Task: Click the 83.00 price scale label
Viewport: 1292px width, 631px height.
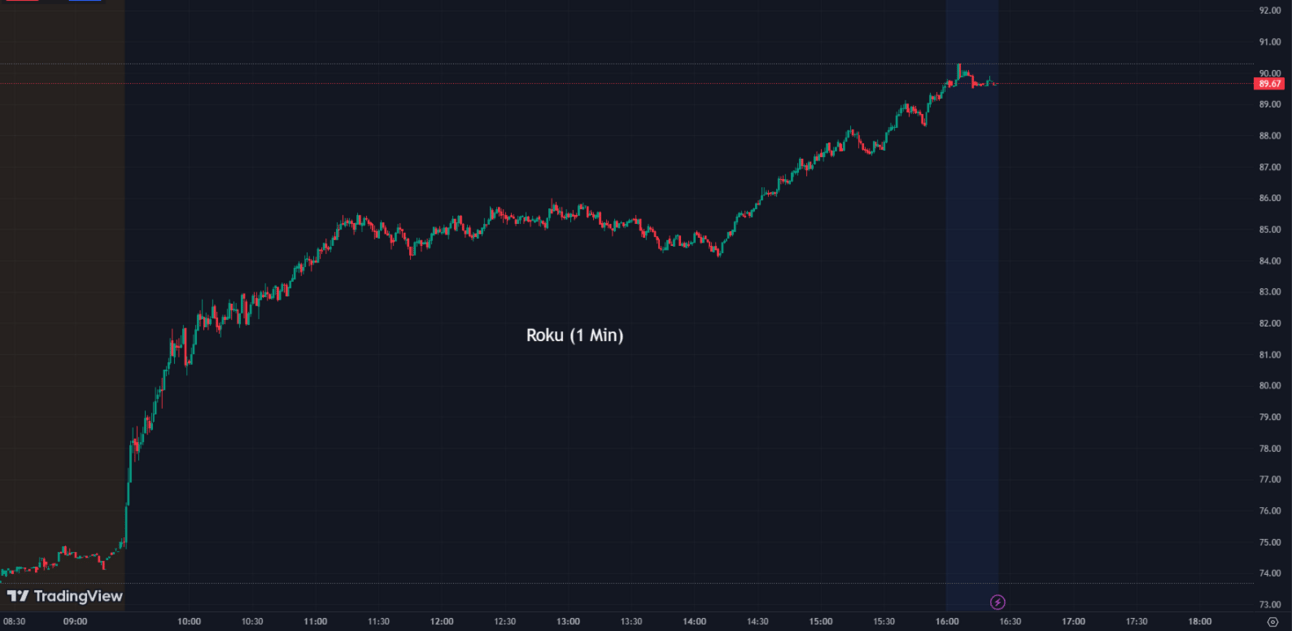Action: [1270, 292]
